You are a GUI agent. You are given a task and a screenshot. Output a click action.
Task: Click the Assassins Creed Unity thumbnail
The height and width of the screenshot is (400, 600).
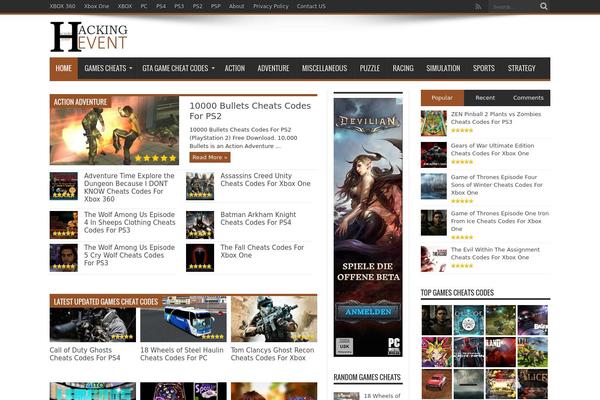click(200, 186)
